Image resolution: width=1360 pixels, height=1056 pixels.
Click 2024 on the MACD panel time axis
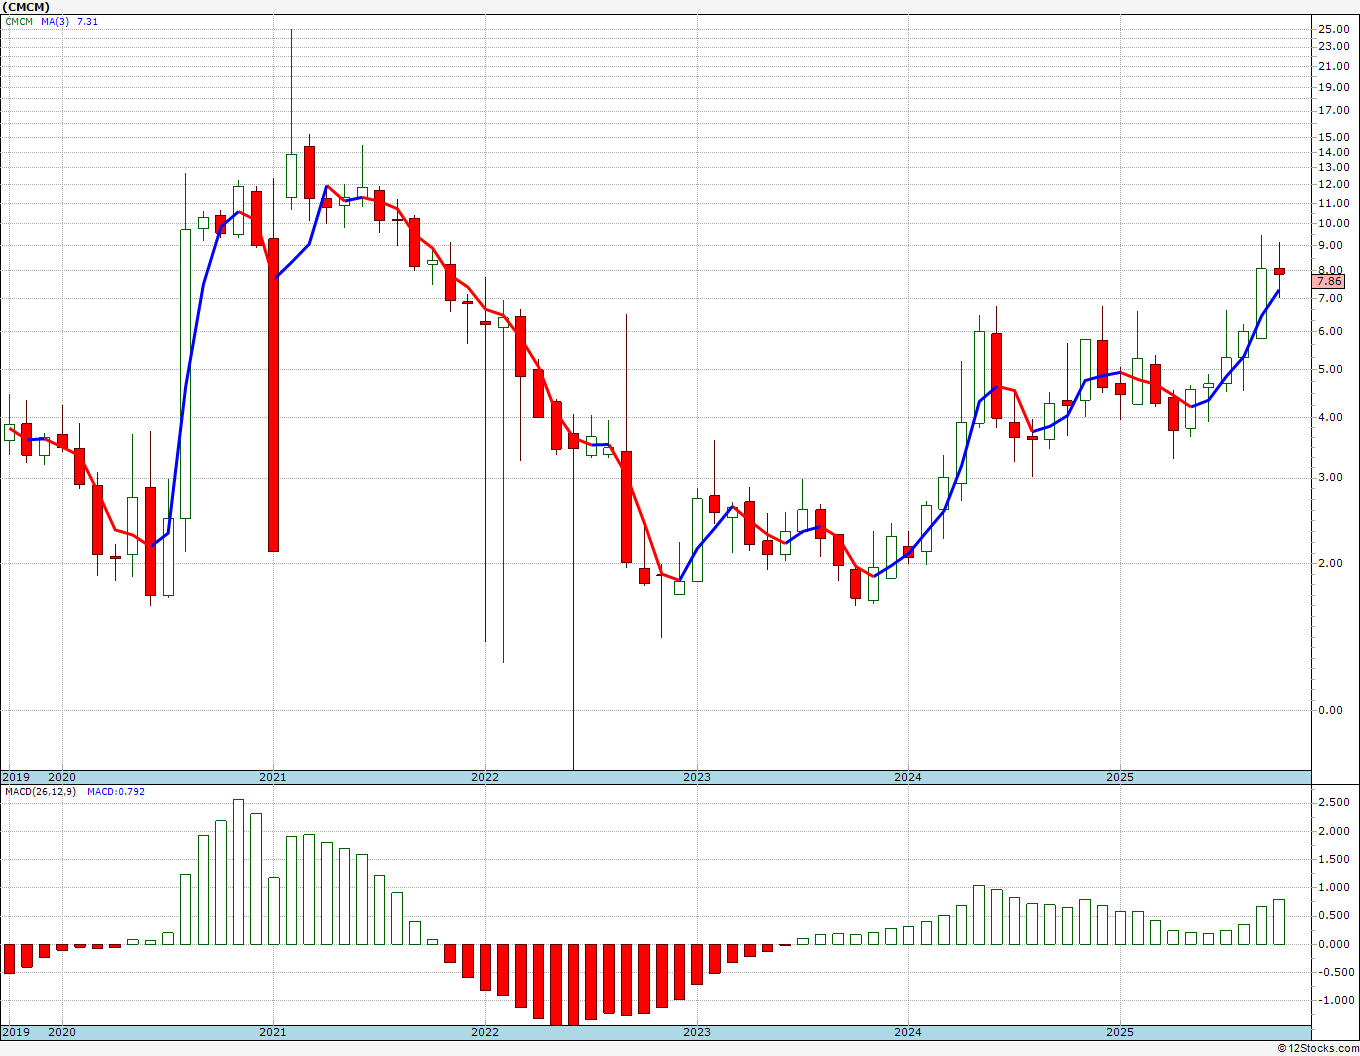908,1032
